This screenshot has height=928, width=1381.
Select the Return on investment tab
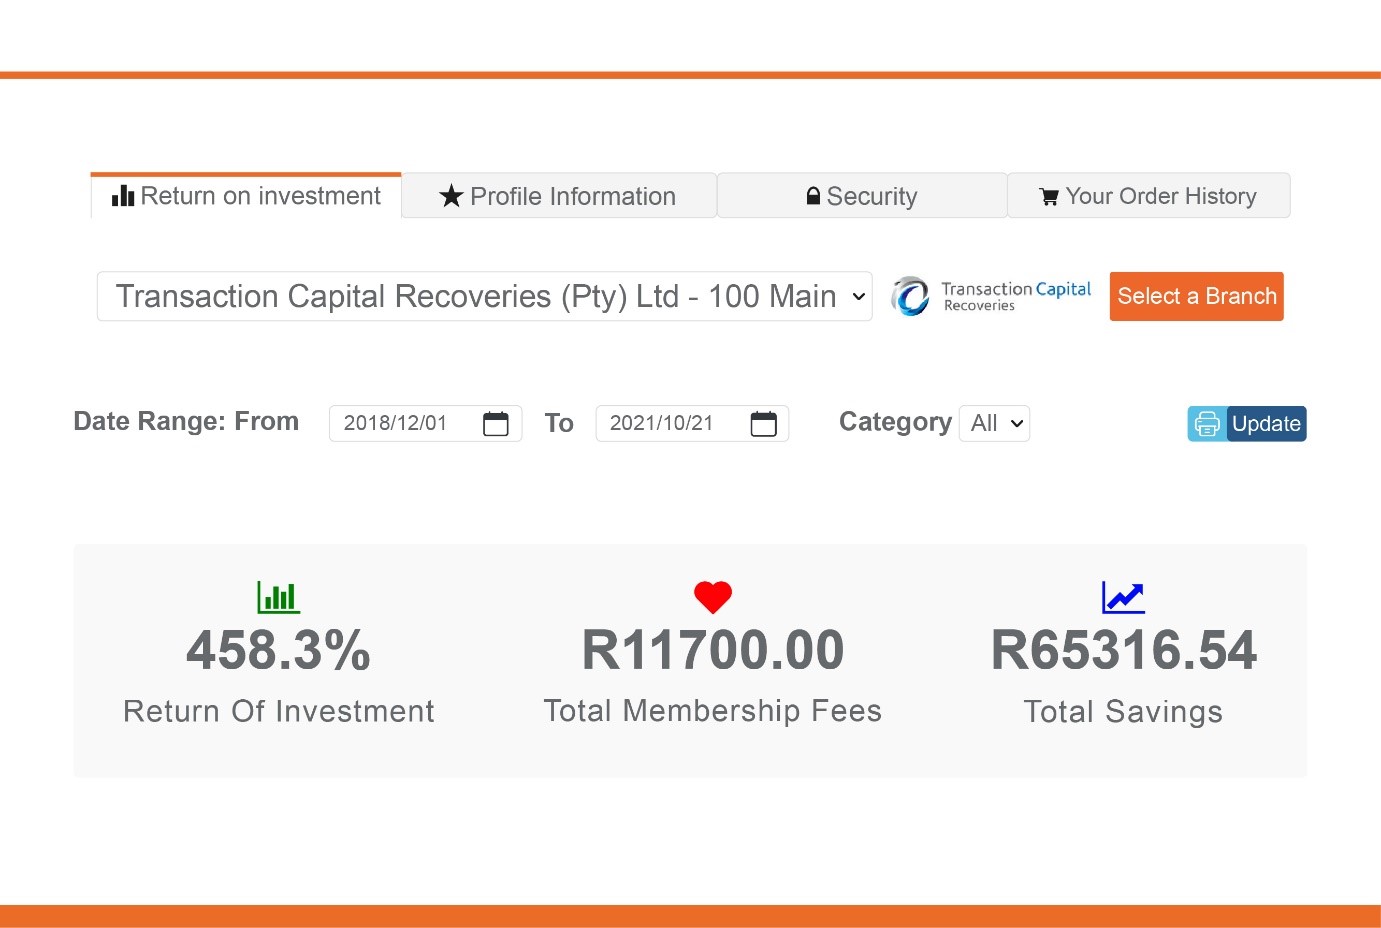coord(246,196)
